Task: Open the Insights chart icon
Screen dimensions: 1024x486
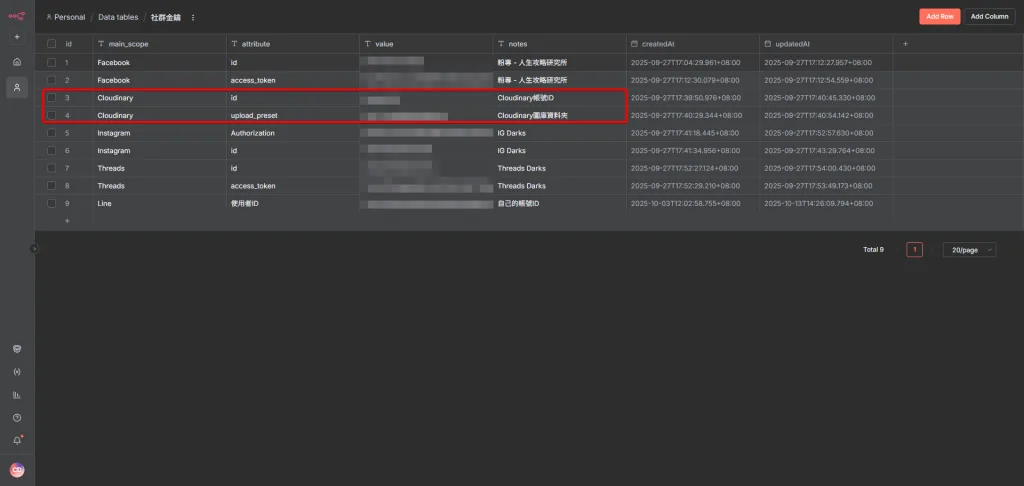Action: (17, 395)
